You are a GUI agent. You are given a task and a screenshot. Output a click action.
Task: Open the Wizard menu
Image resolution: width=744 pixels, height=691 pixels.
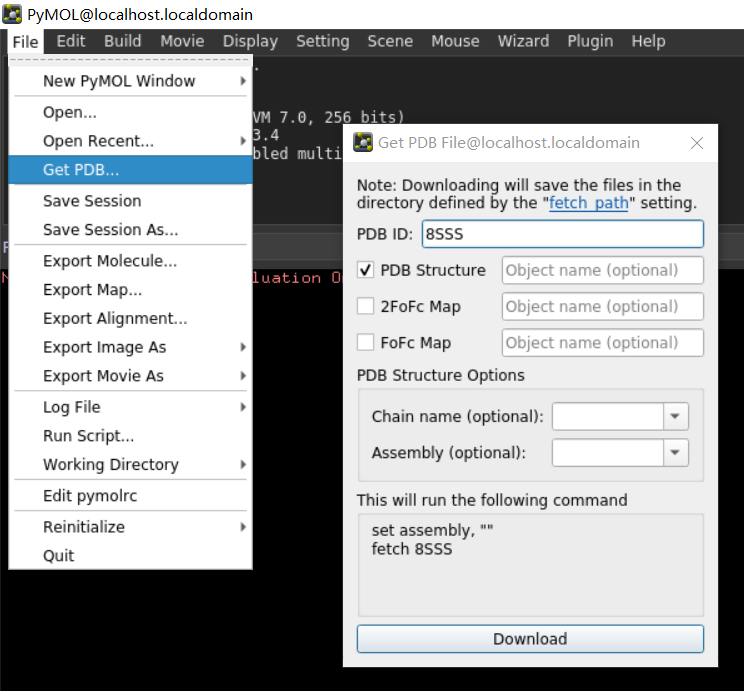point(523,41)
